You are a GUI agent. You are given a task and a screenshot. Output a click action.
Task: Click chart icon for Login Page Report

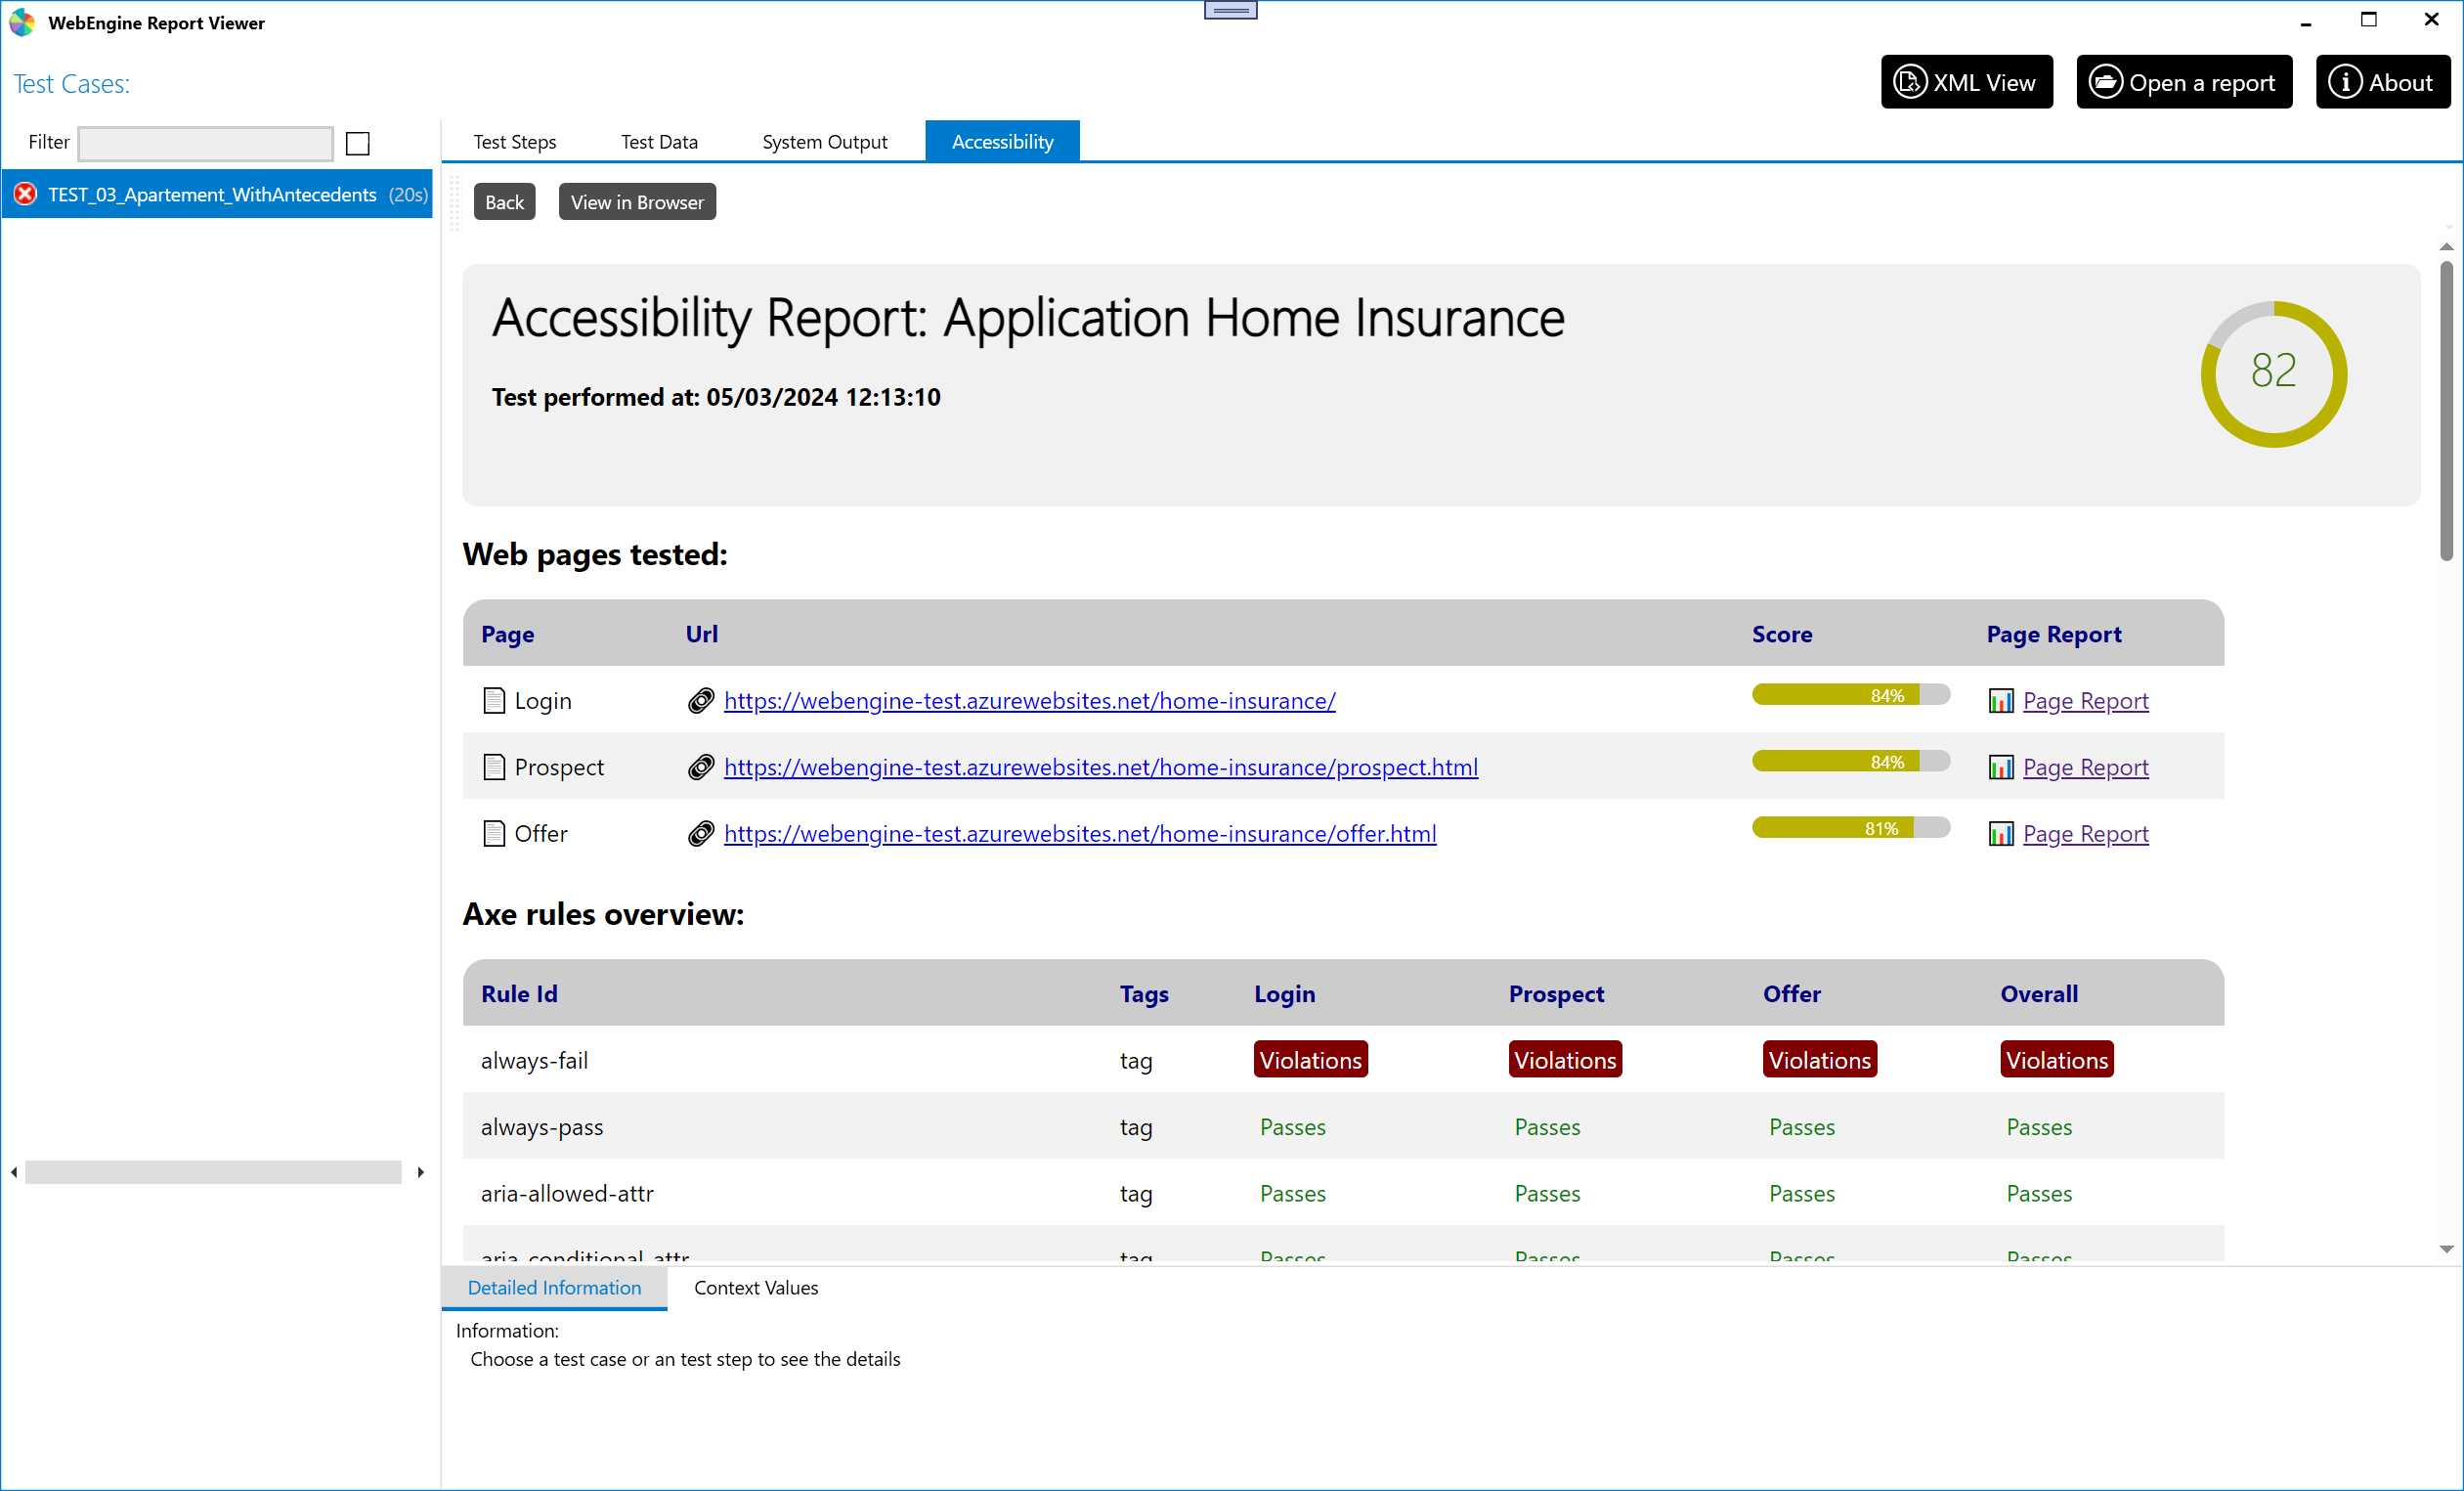pyautogui.click(x=2001, y=700)
